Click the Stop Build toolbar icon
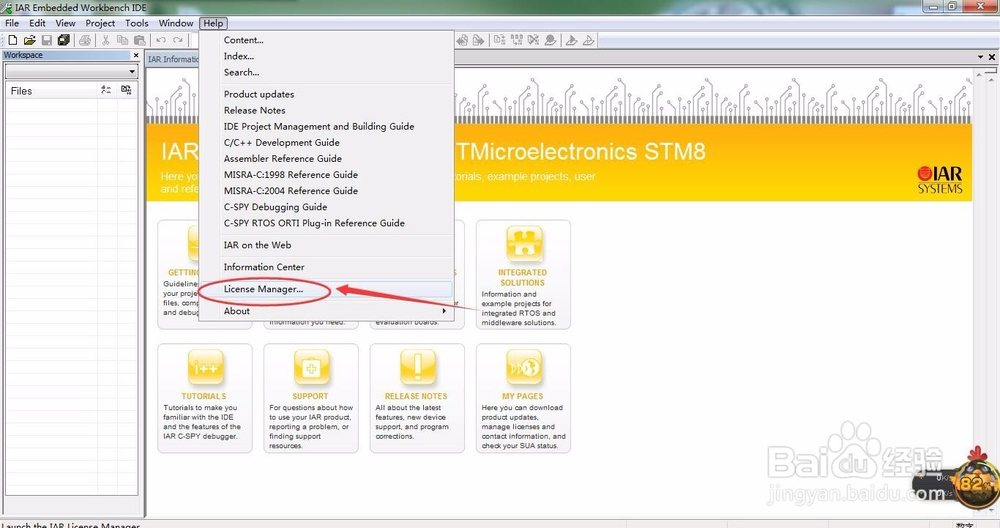The height and width of the screenshot is (528, 1000). click(533, 40)
